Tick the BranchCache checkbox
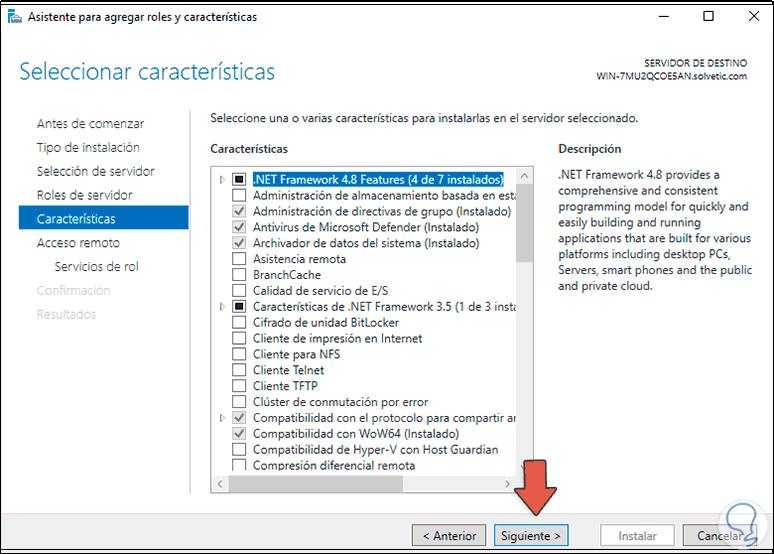774x554 pixels. click(x=239, y=275)
